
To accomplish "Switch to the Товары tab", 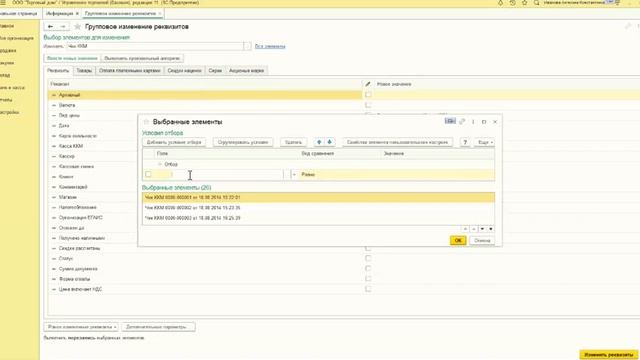I will coord(84,71).
